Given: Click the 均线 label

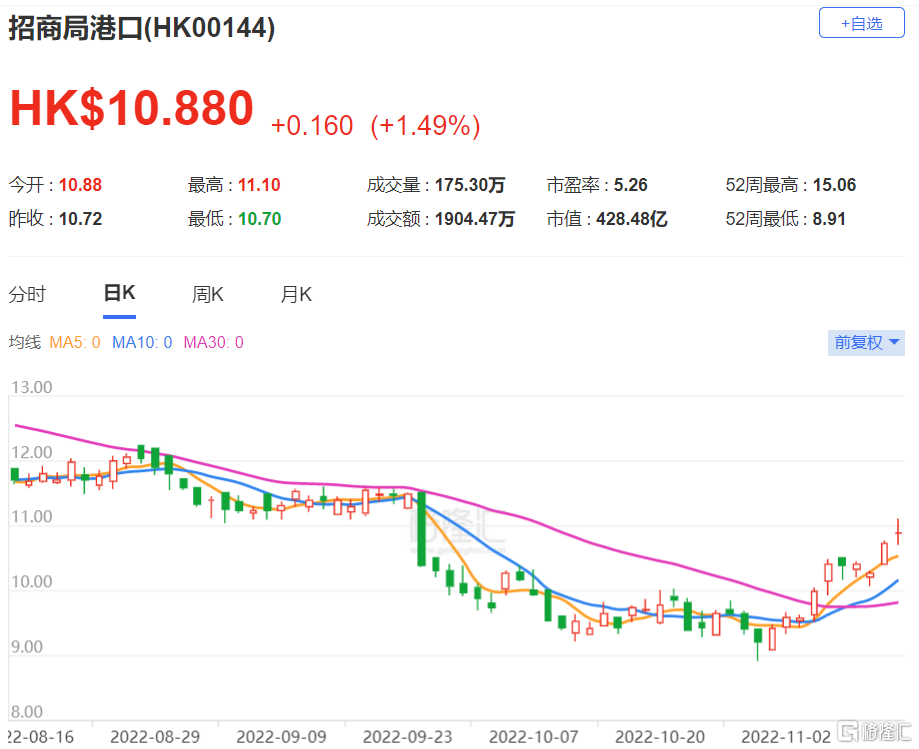Looking at the screenshot, I should click(x=25, y=342).
